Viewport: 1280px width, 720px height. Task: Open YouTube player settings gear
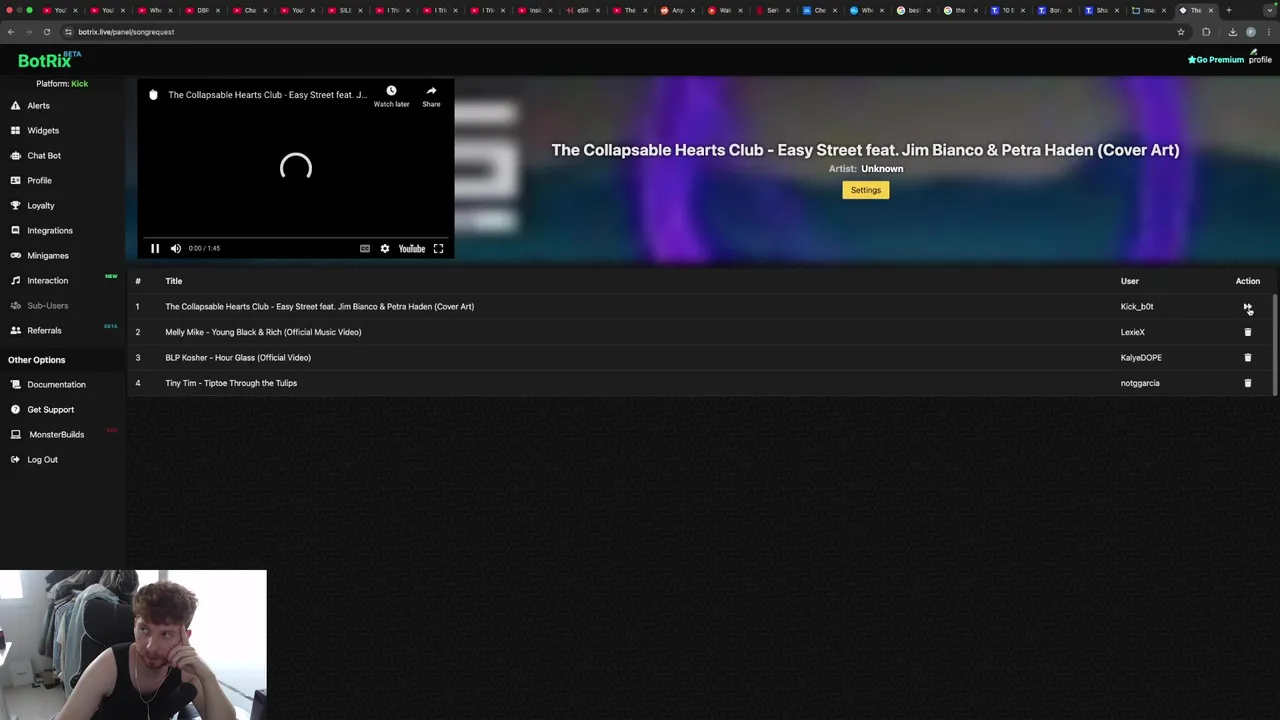pos(384,248)
